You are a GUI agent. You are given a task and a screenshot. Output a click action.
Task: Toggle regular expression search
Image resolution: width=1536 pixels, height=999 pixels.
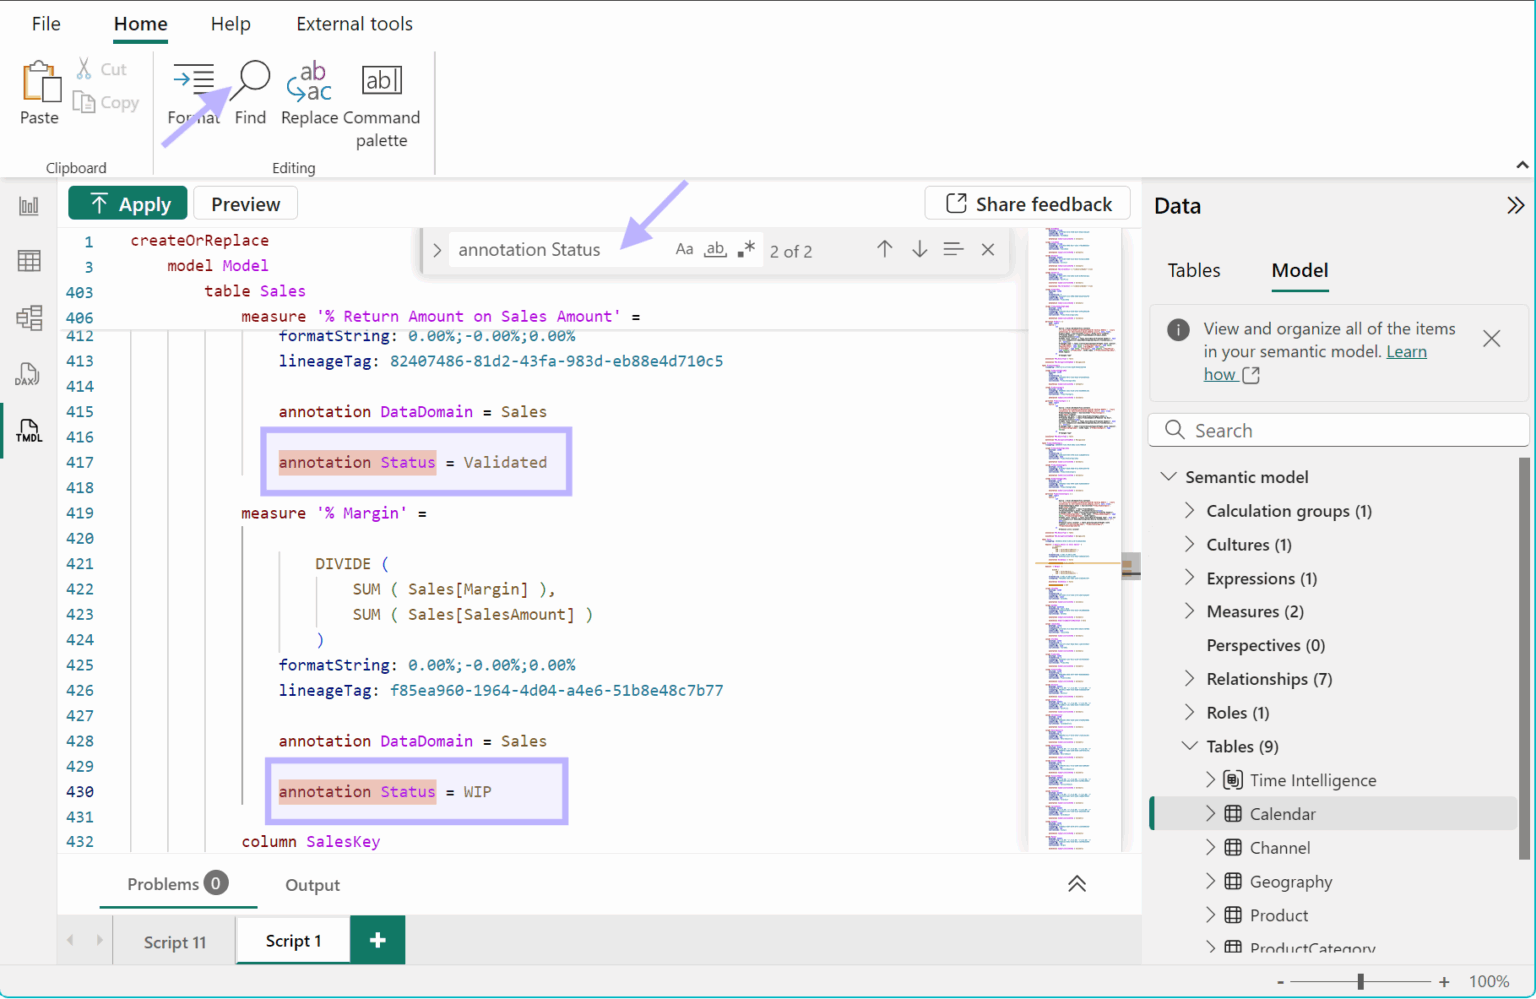[x=745, y=249]
